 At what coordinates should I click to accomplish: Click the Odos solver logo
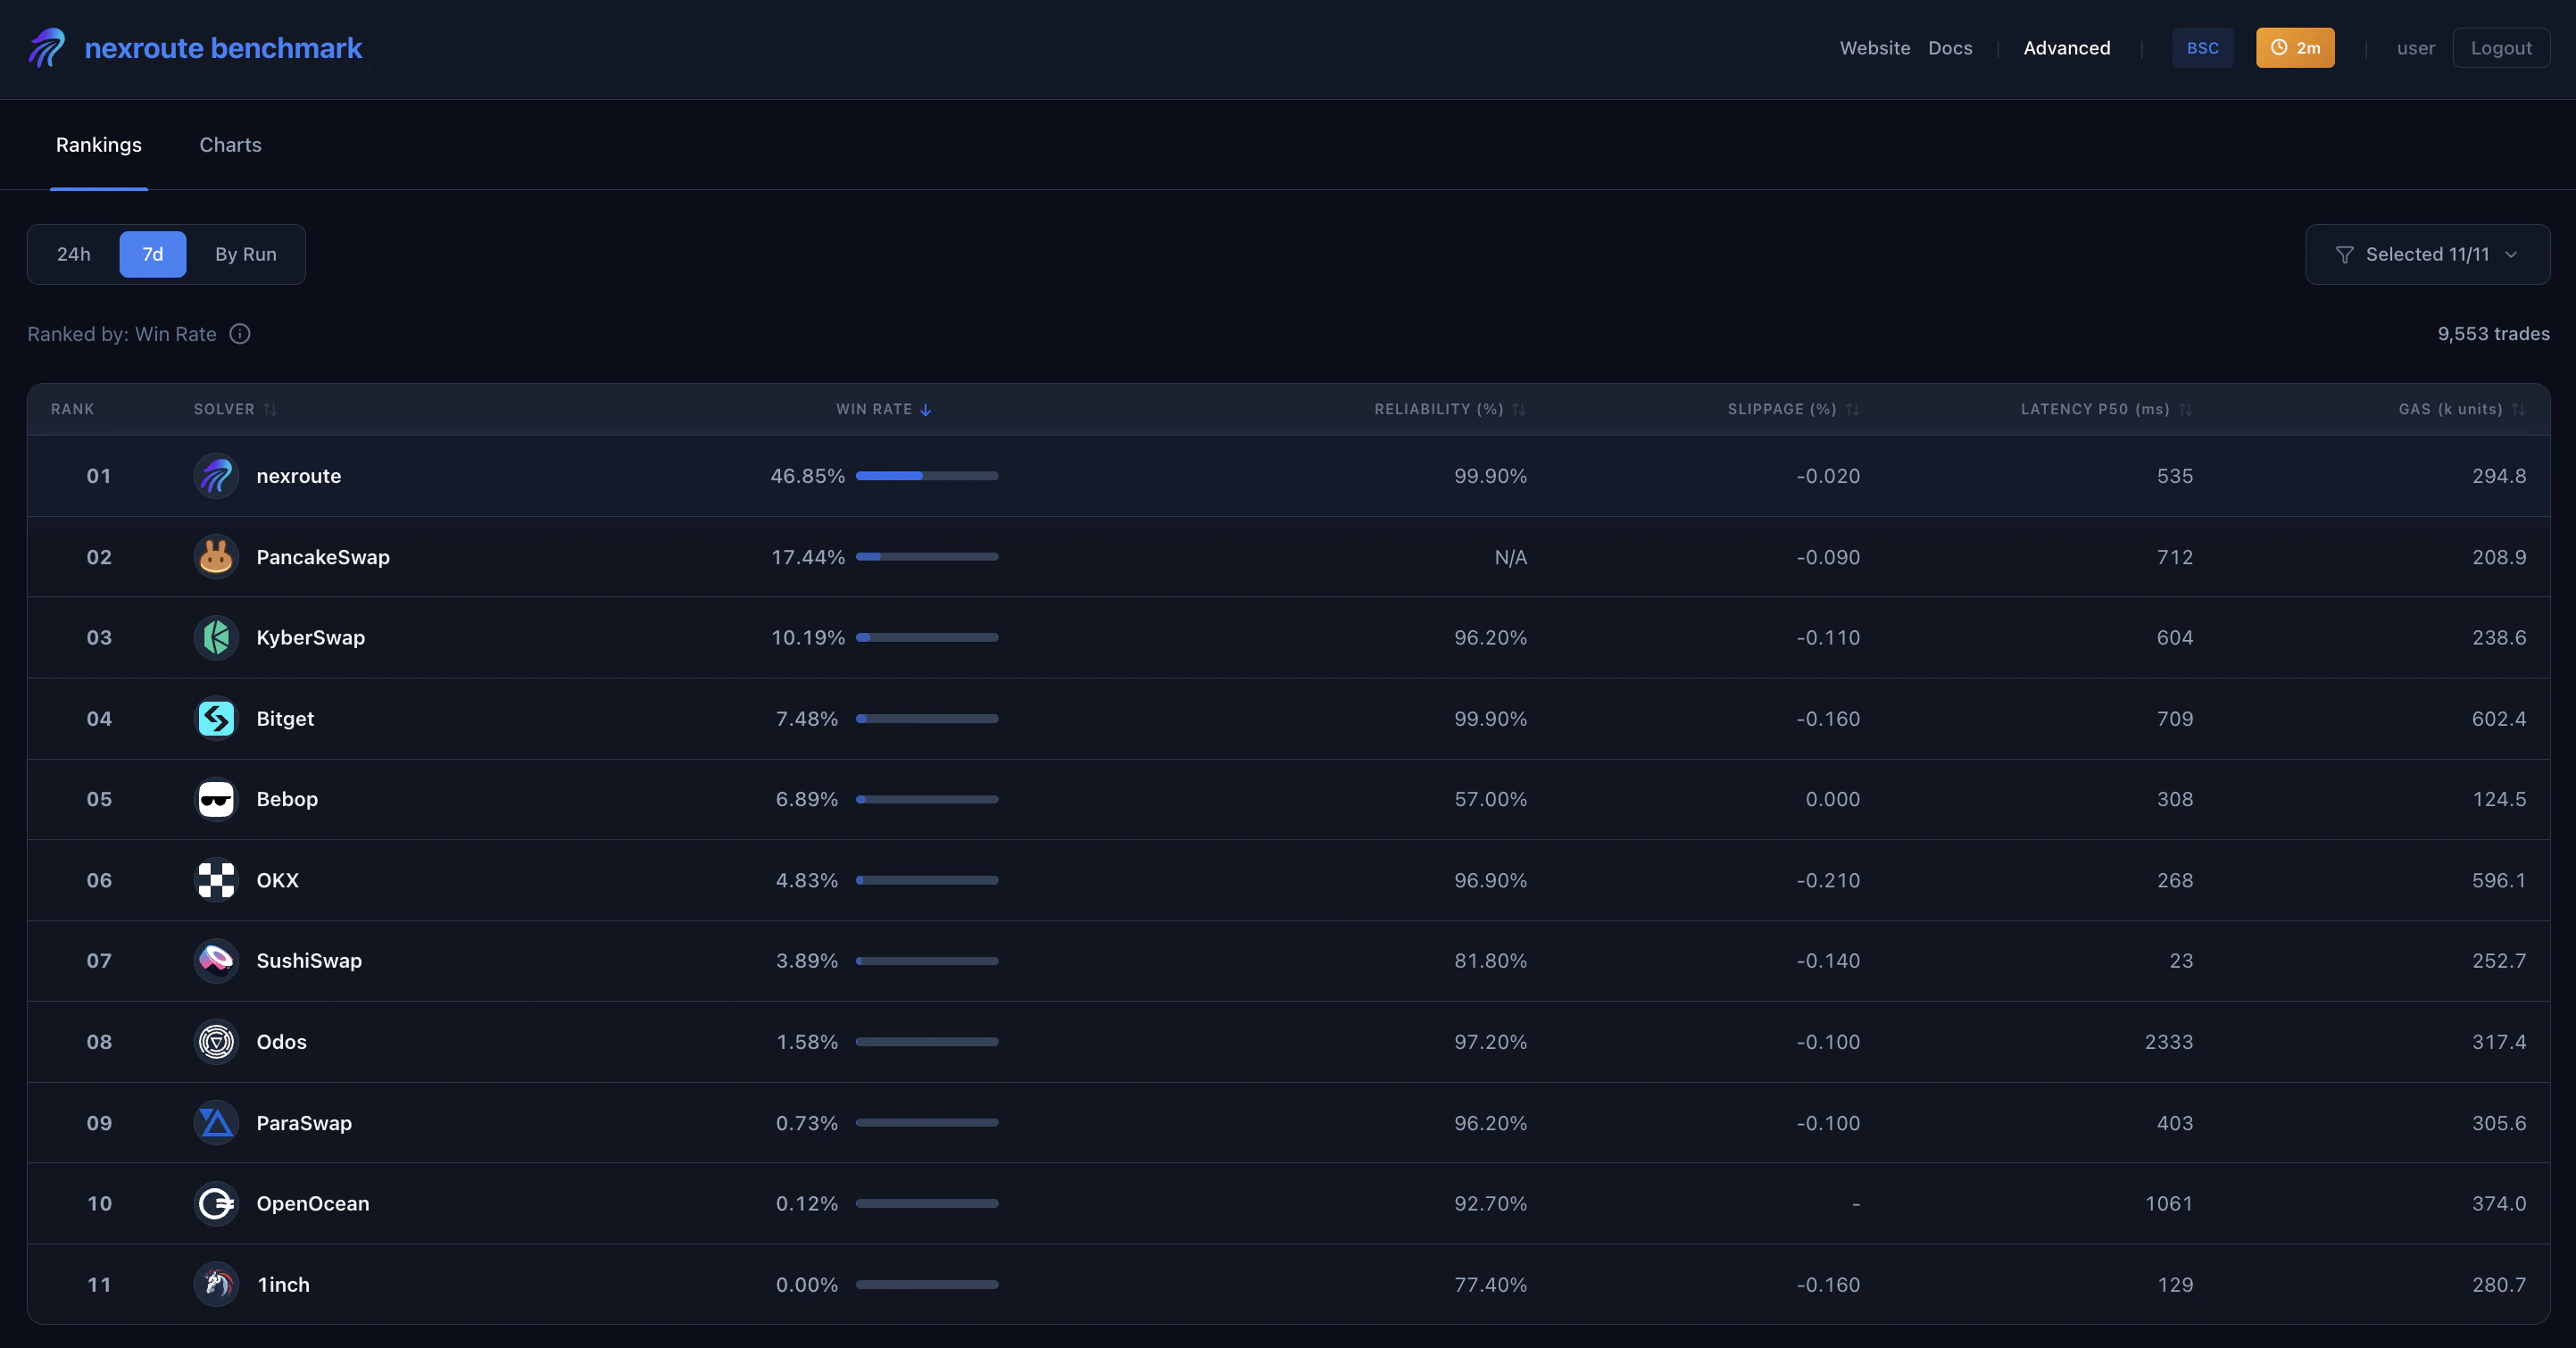point(216,1042)
